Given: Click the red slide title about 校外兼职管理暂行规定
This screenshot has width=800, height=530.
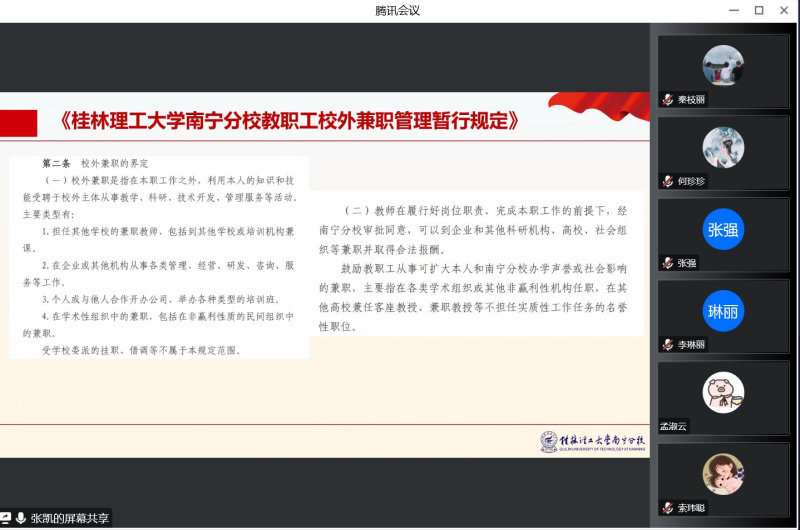Looking at the screenshot, I should click(290, 121).
